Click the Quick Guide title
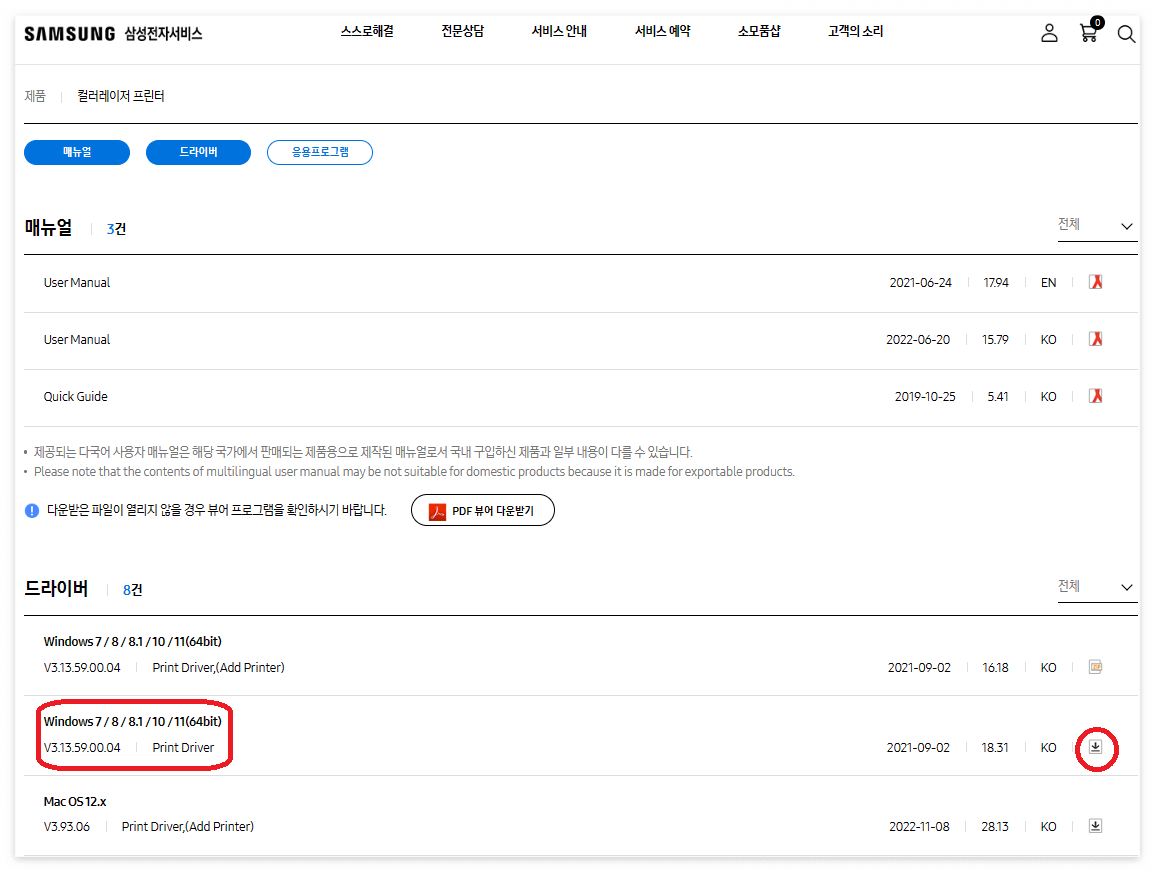The image size is (1155, 872). click(75, 396)
